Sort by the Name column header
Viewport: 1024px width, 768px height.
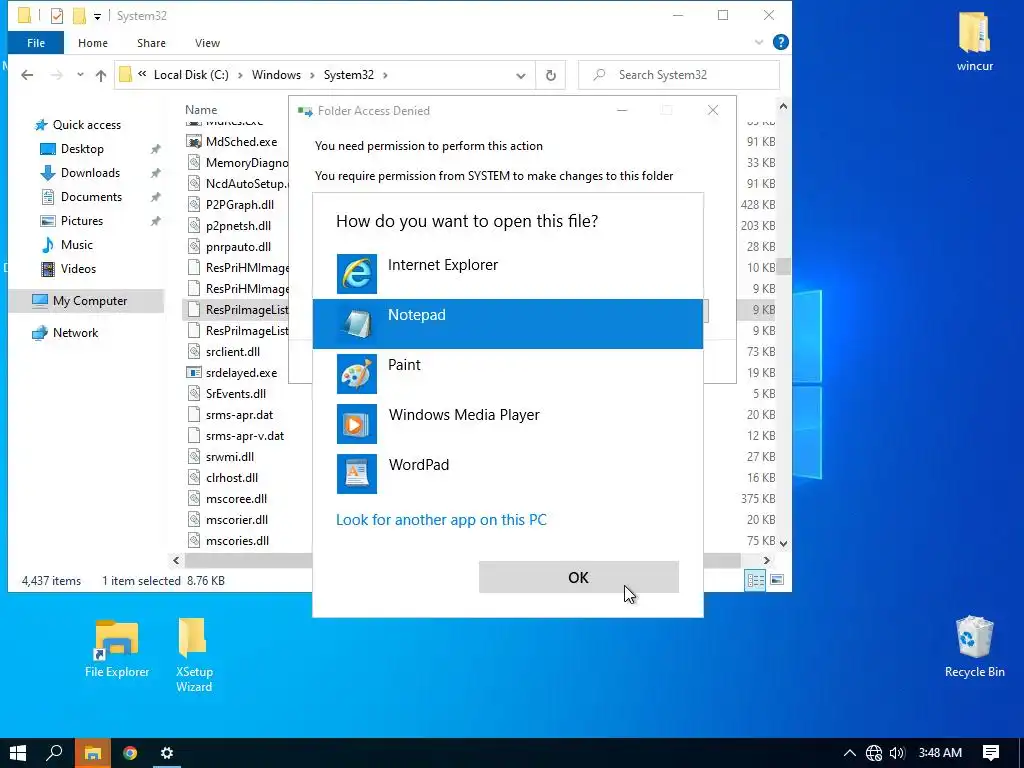(x=201, y=110)
